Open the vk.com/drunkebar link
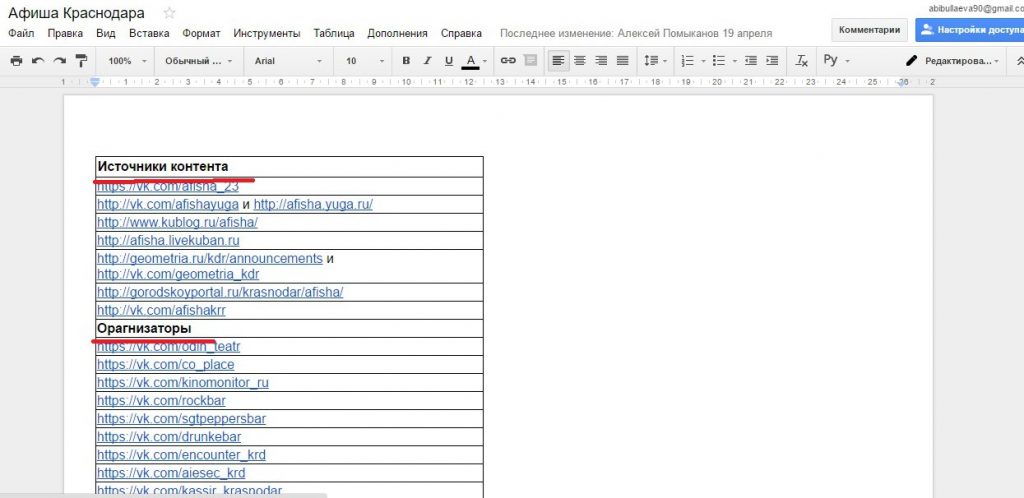Screen dimensions: 1024x498 pyautogui.click(x=168, y=437)
